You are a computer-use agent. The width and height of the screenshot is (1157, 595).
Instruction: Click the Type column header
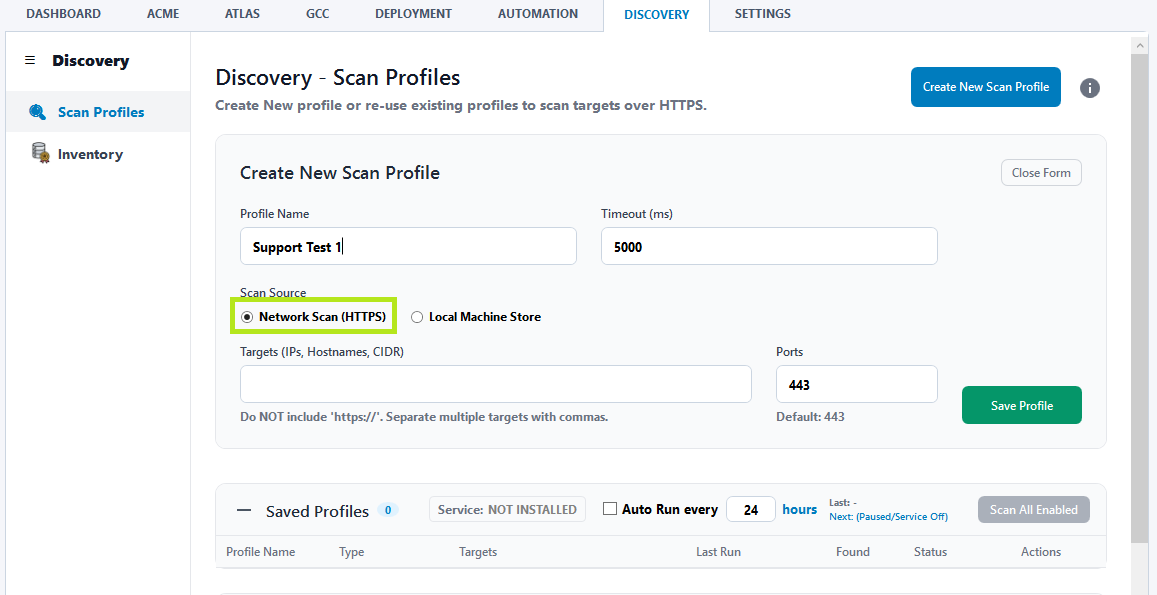(x=351, y=551)
